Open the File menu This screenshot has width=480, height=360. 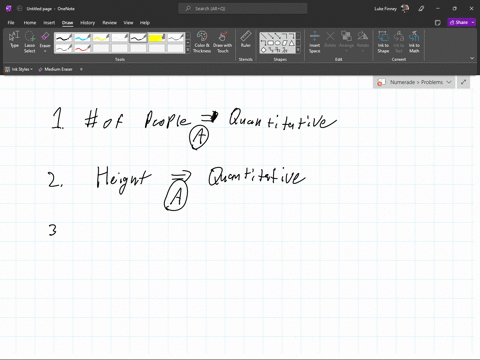pos(11,23)
